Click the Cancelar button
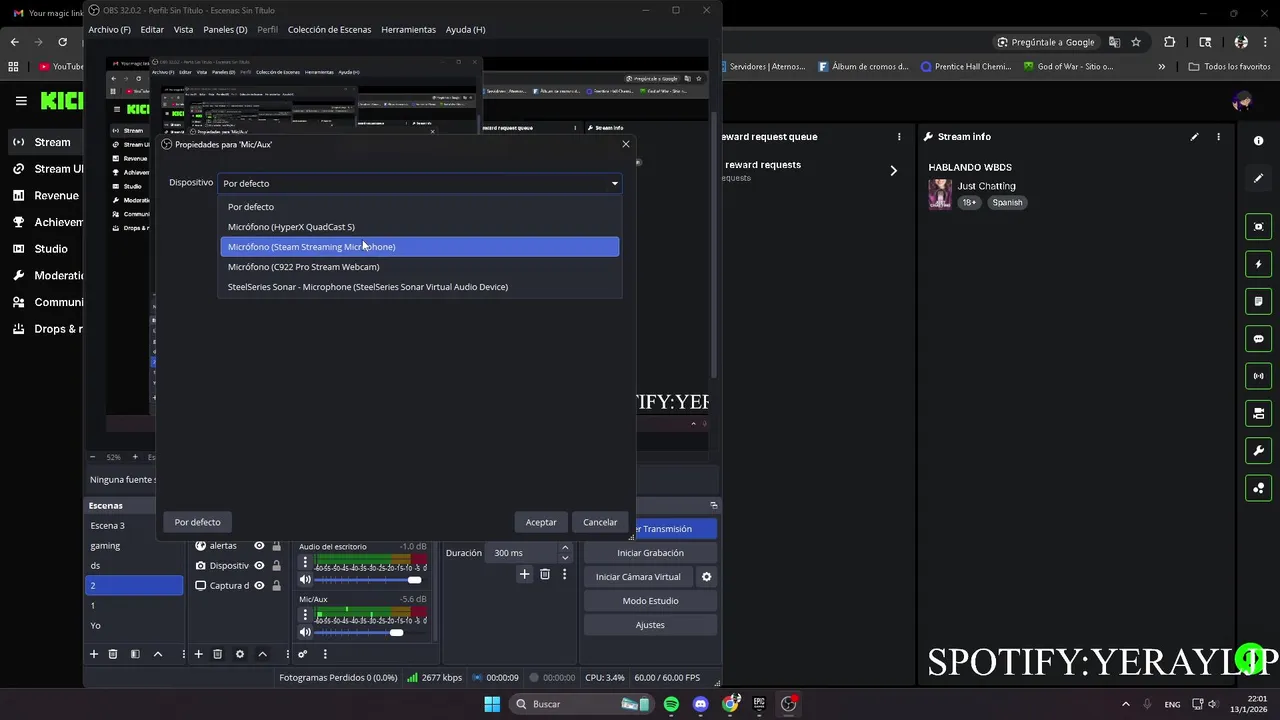Viewport: 1280px width, 720px height. (600, 522)
